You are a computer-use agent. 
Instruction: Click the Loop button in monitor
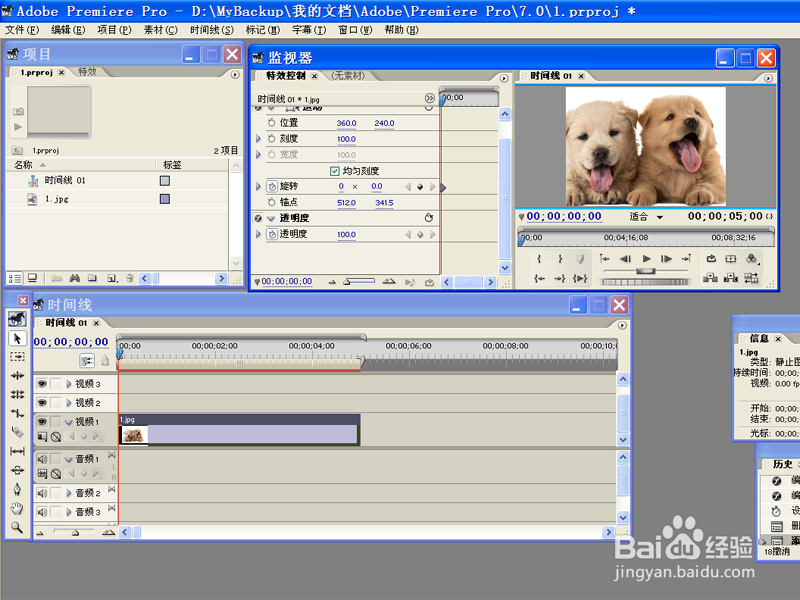click(x=711, y=259)
